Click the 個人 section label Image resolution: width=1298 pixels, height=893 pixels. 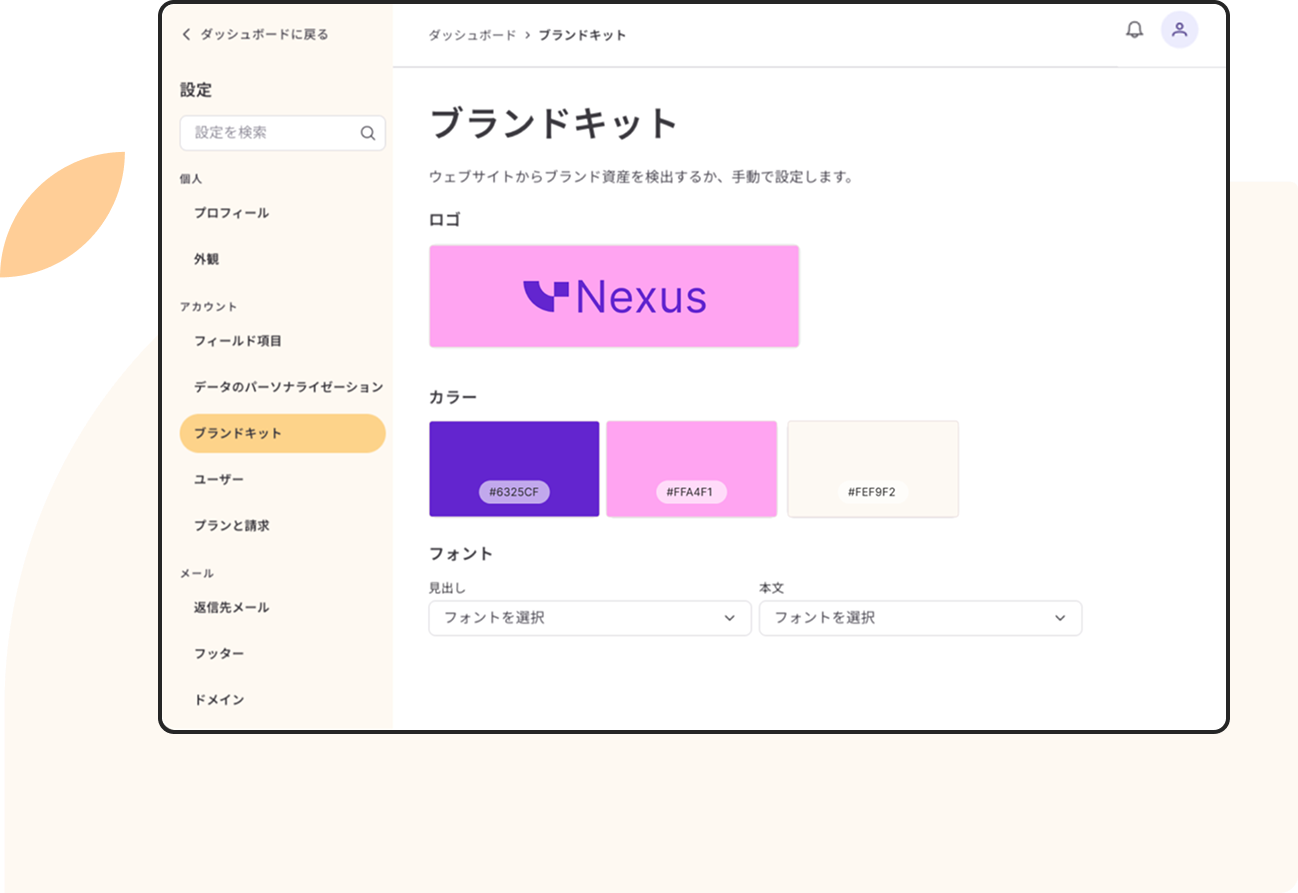(191, 179)
